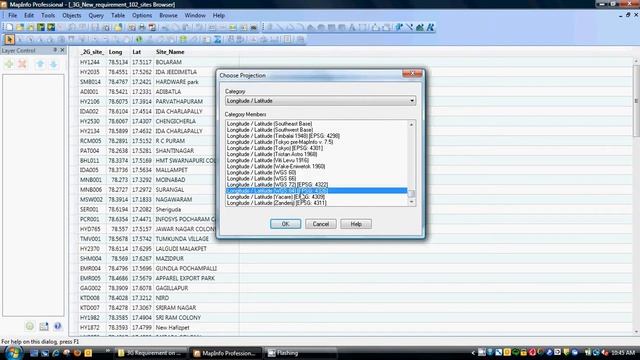
Task: Open the Tools menu
Action: click(48, 15)
